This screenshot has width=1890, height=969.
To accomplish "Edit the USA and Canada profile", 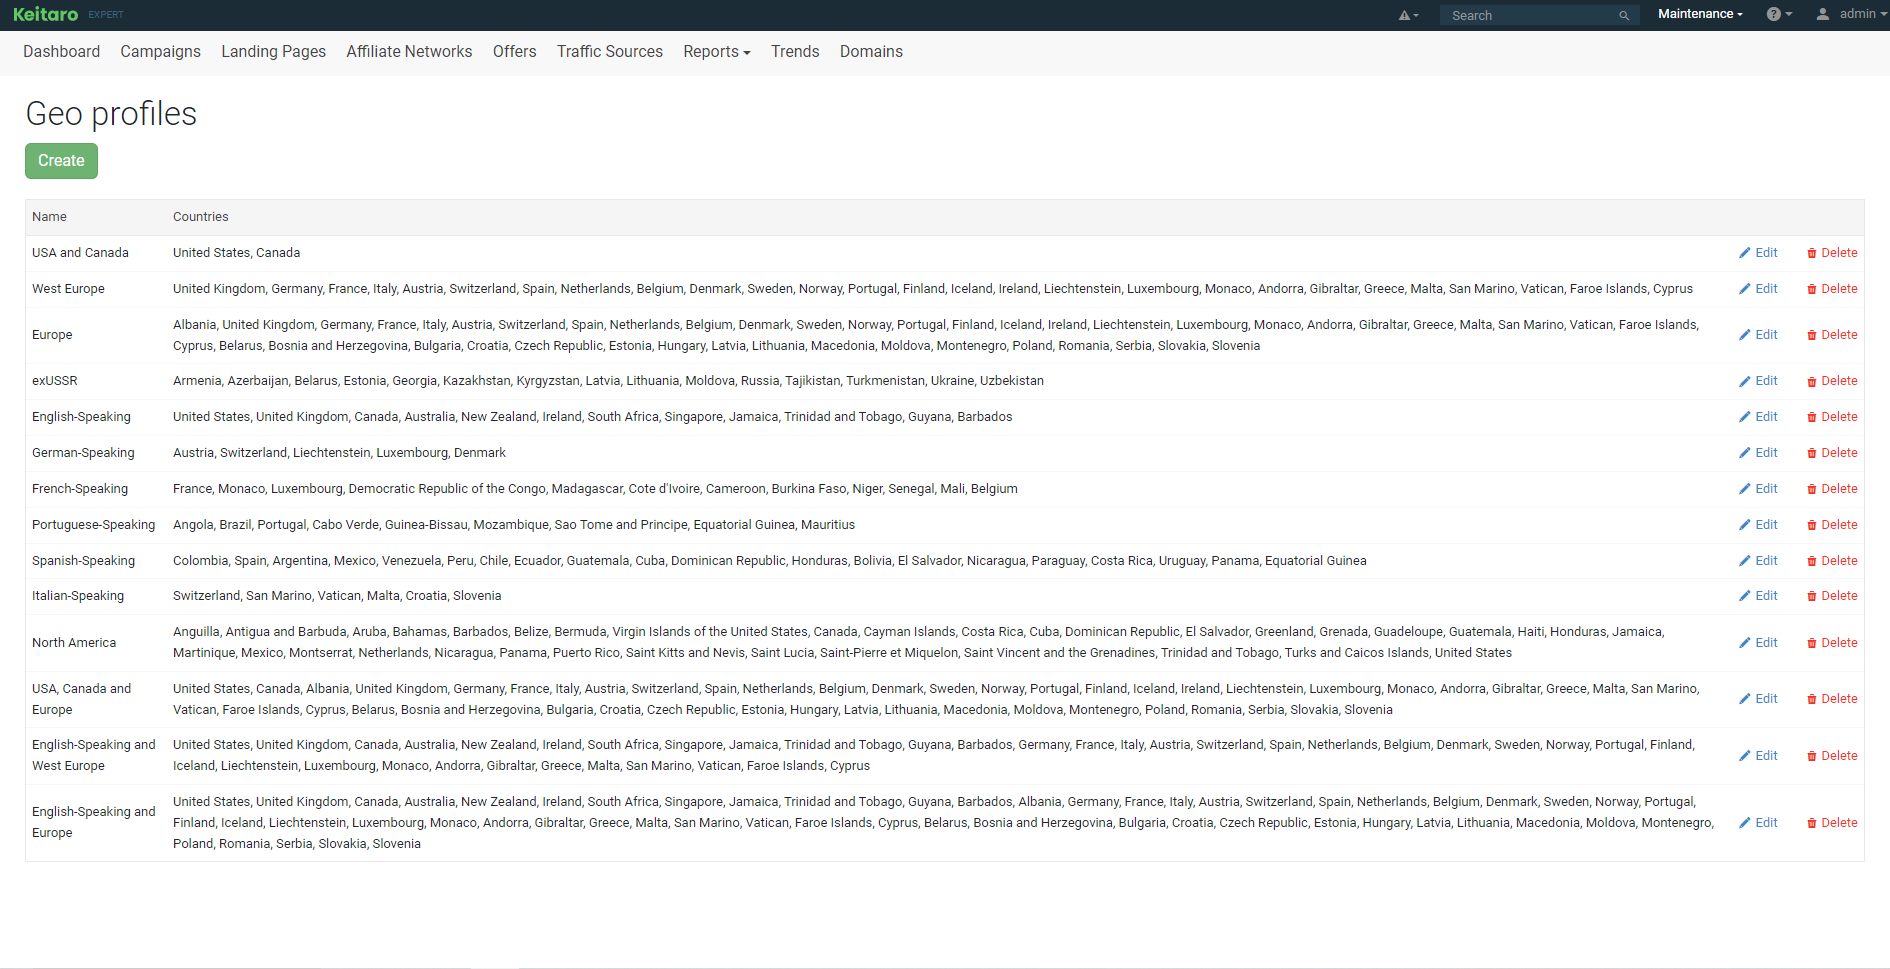I will point(1758,253).
